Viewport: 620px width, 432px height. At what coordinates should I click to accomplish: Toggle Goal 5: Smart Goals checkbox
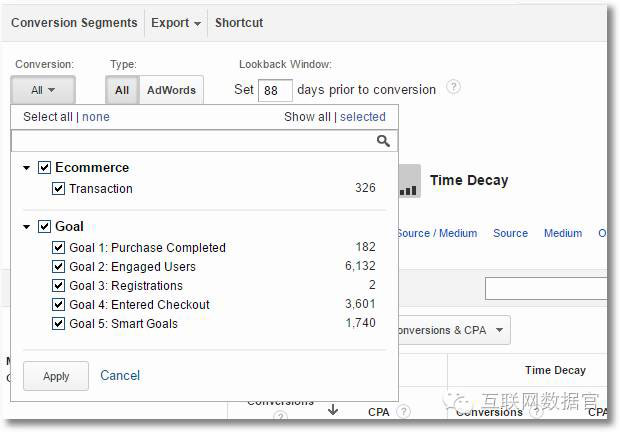point(59,323)
